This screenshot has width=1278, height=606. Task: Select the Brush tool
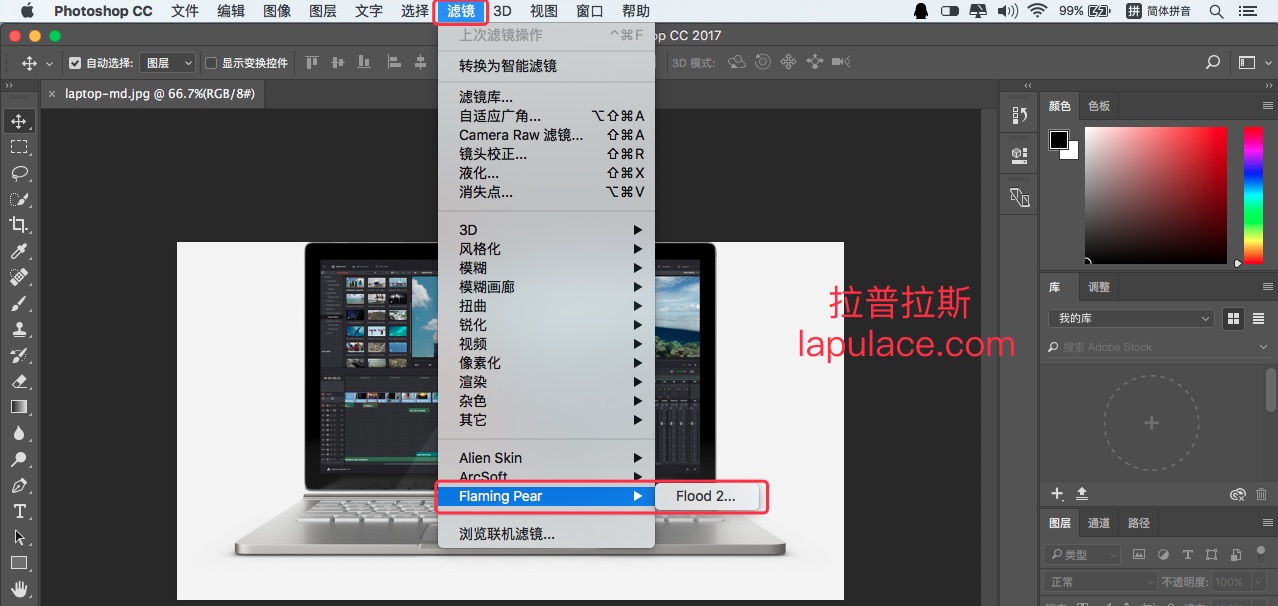[x=19, y=303]
